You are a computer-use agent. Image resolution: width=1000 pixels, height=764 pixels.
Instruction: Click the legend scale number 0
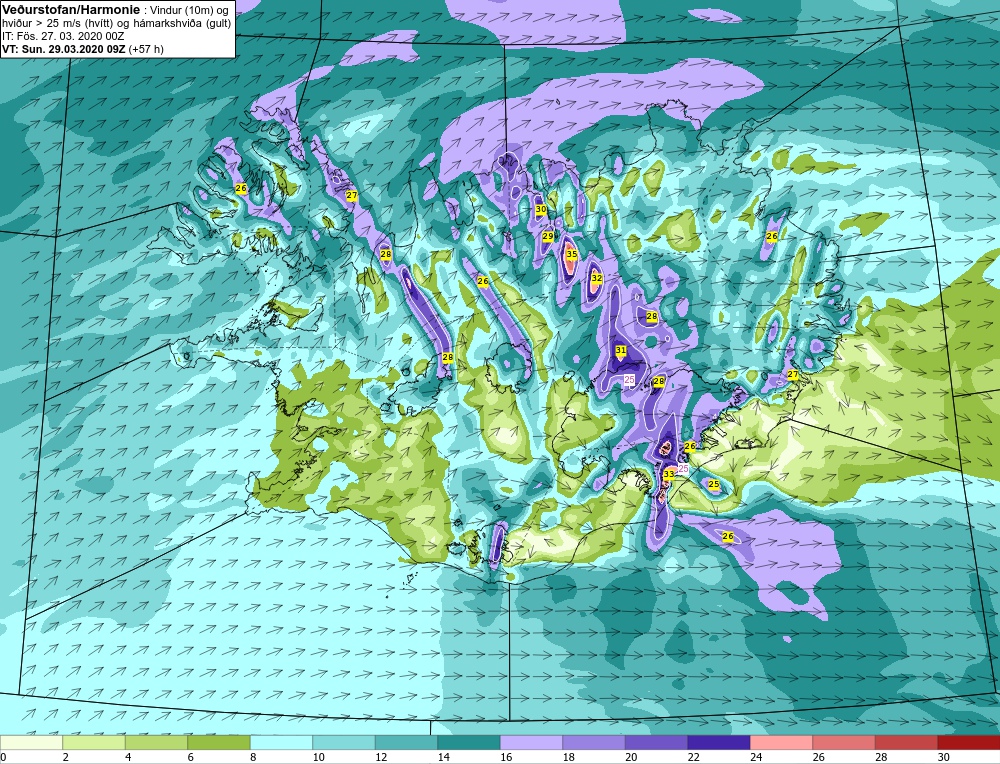tap(4, 758)
